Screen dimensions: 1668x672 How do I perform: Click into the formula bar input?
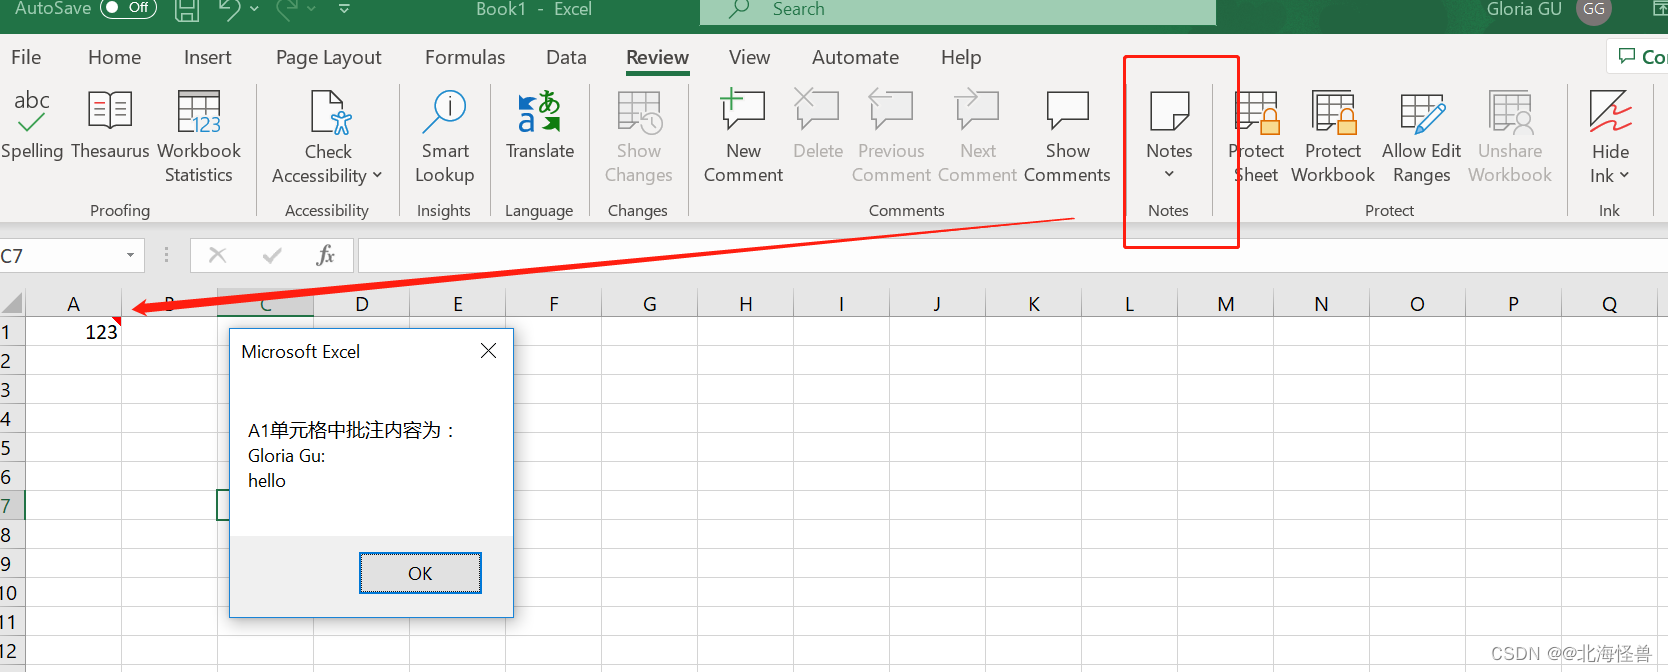point(1012,256)
